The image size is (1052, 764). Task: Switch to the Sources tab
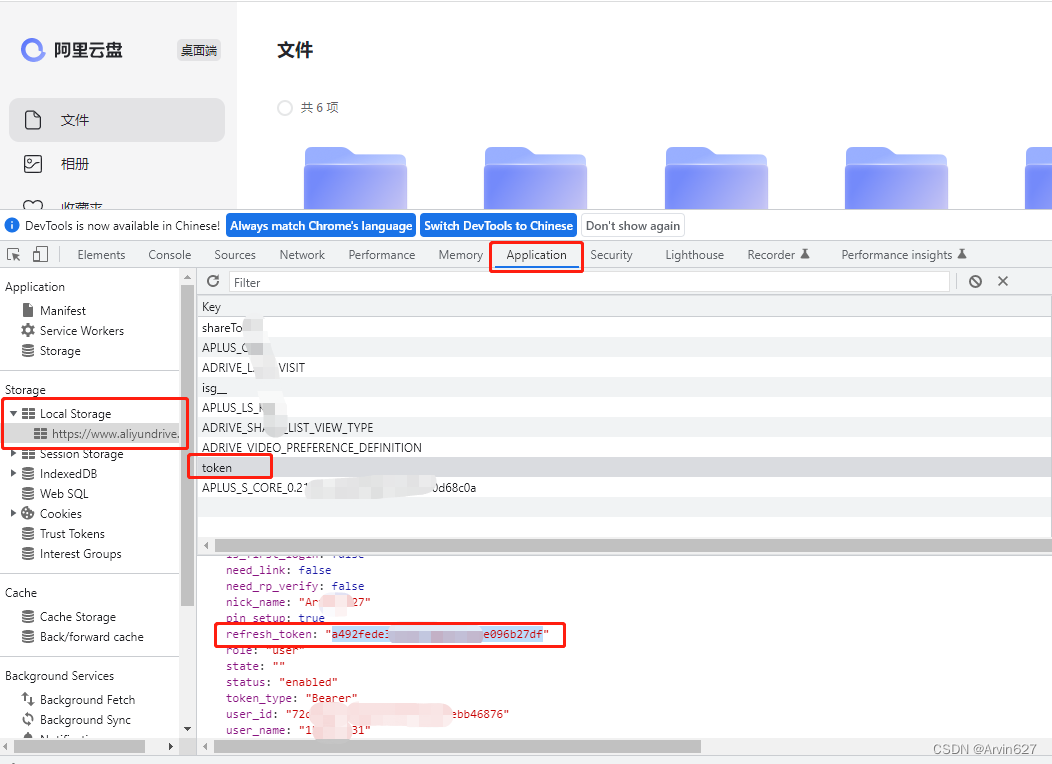point(235,255)
